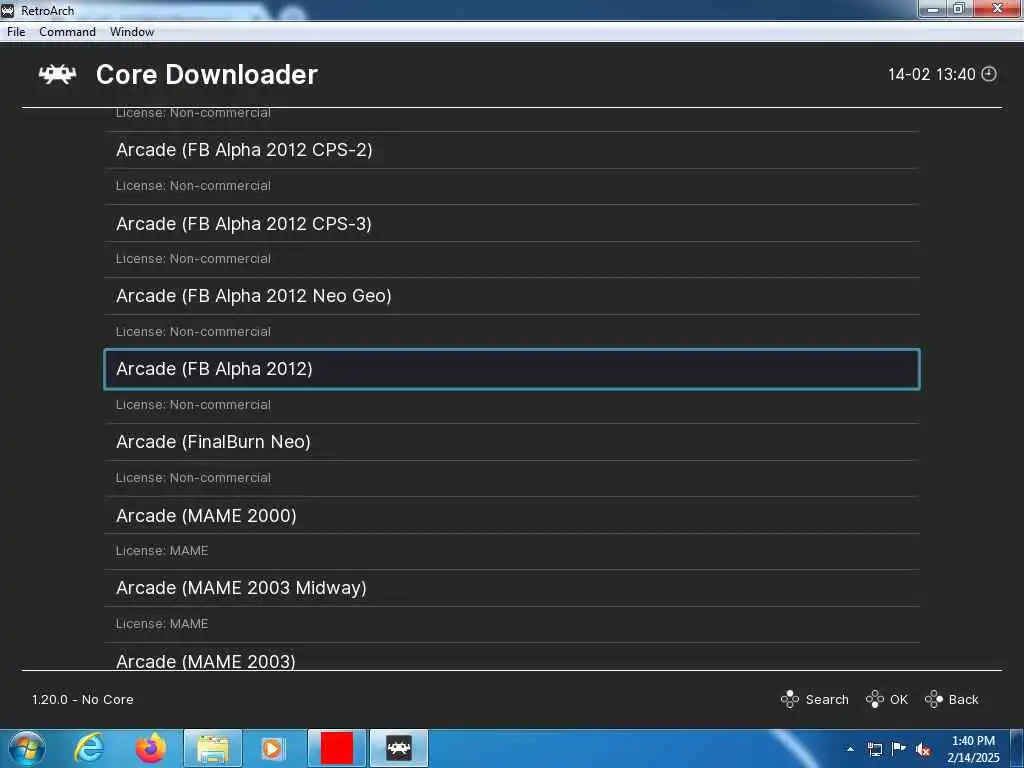Click the Back gamepad hint icon
Screen dimensions: 1024x768
pyautogui.click(x=934, y=699)
